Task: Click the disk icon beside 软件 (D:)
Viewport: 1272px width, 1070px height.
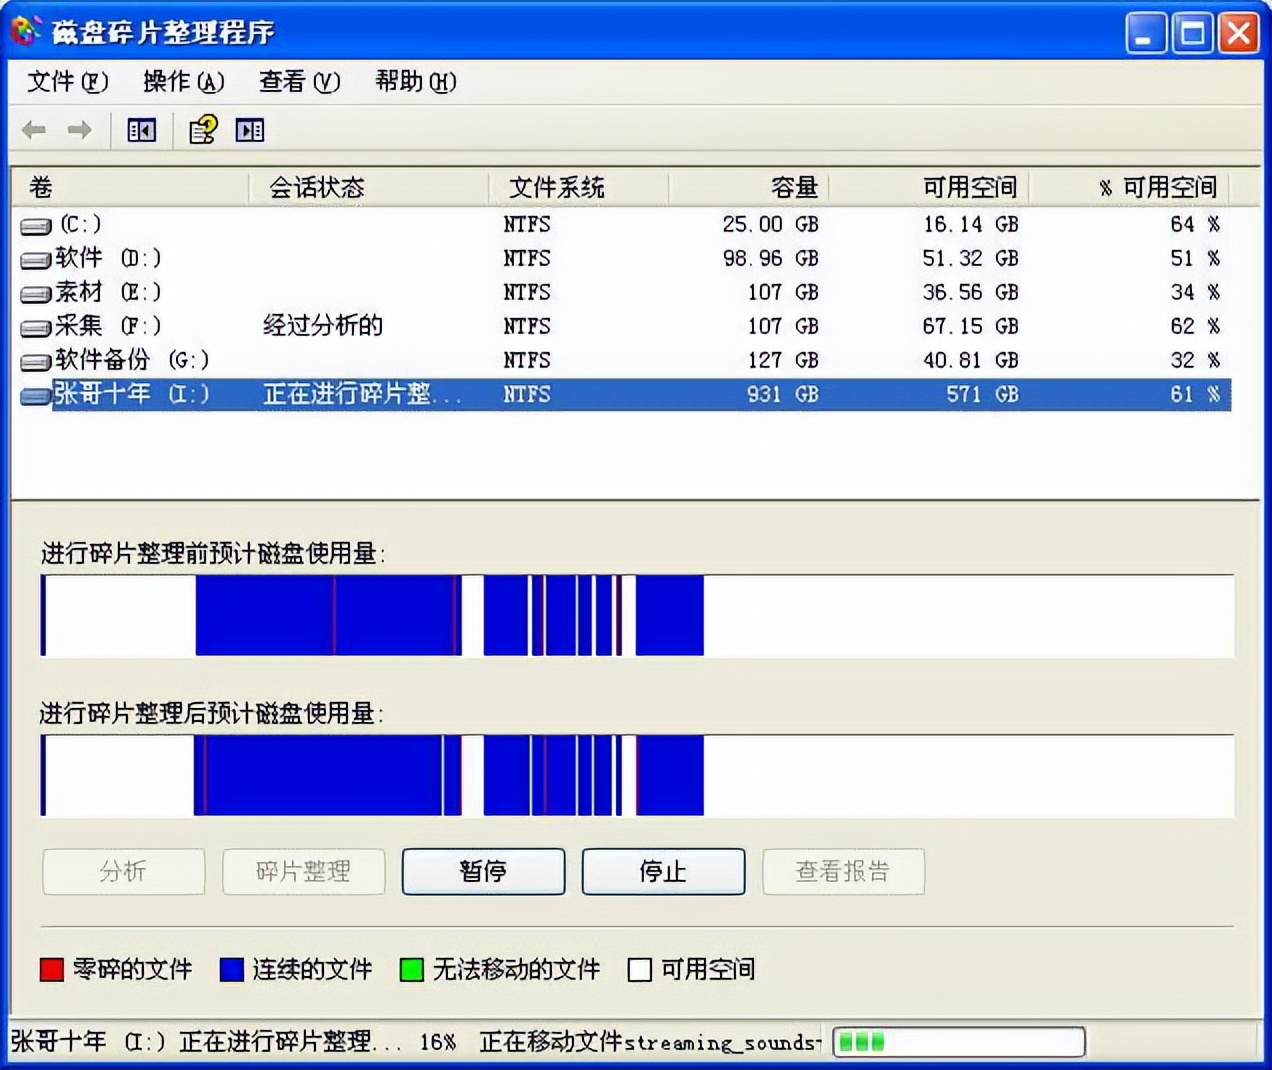Action: [x=35, y=259]
